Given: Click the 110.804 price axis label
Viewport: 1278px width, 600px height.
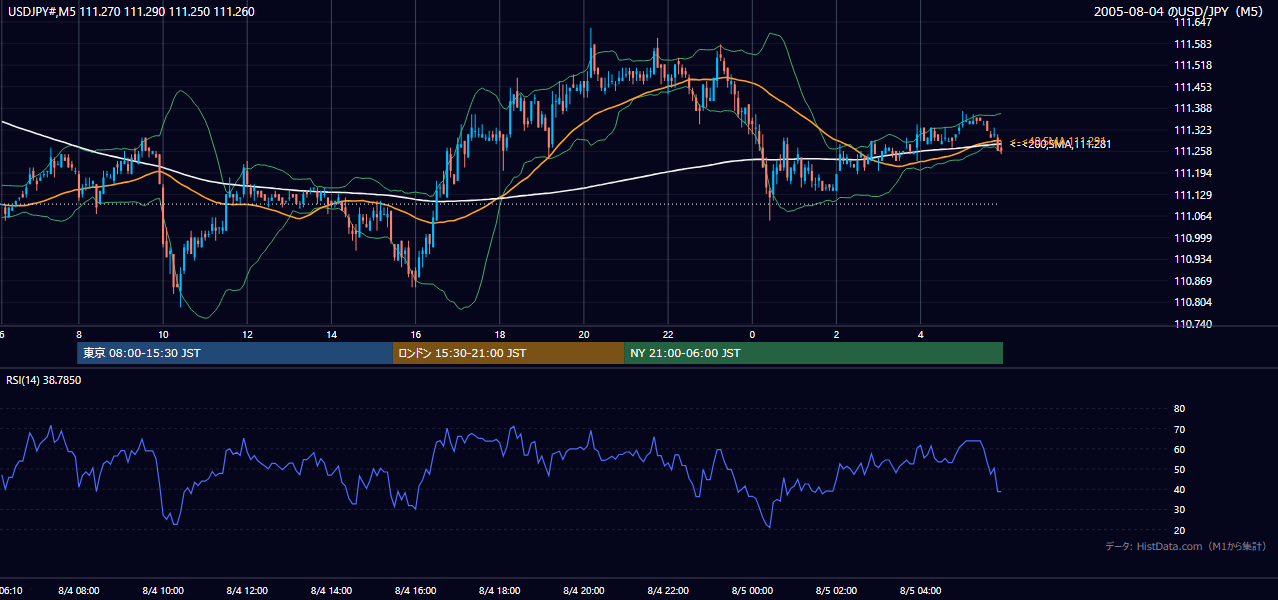Looking at the screenshot, I should point(1192,302).
